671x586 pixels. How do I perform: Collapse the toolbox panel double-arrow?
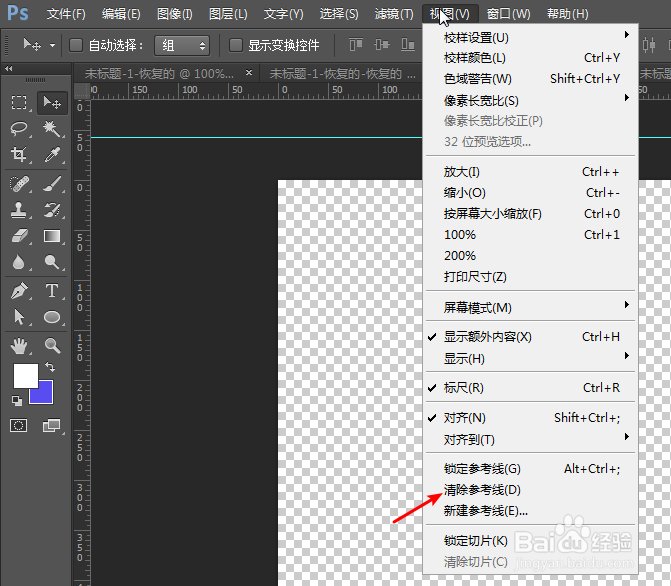click(x=9, y=68)
